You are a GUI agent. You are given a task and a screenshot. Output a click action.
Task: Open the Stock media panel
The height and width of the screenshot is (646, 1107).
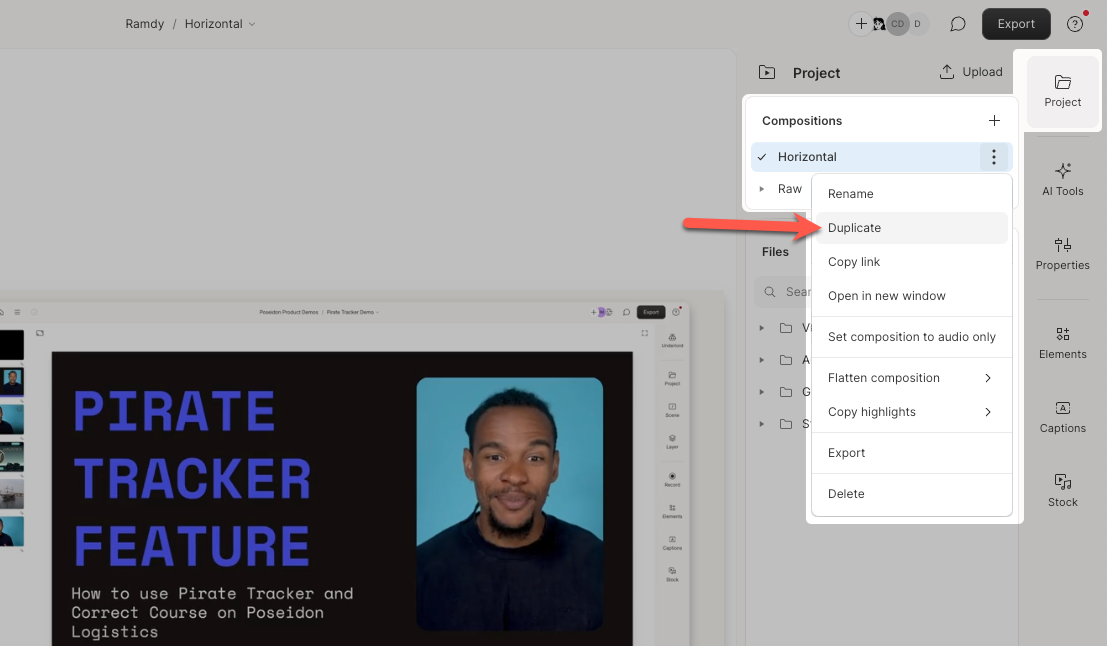pos(1062,489)
